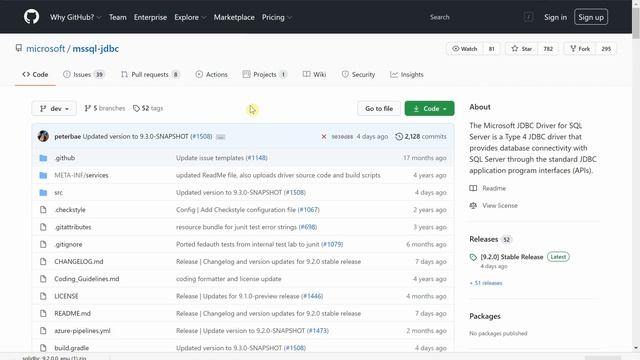This screenshot has width=640, height=360.
Task: Open pull request #1508 in commit header
Action: (x=201, y=136)
